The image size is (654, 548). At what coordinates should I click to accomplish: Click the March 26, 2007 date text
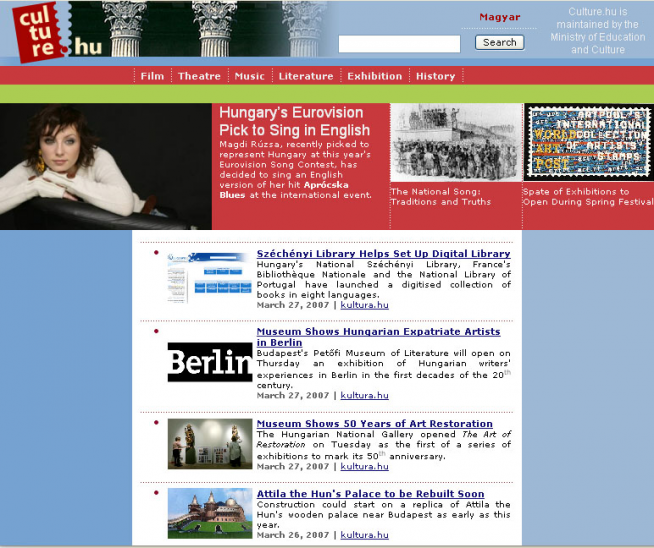(293, 535)
